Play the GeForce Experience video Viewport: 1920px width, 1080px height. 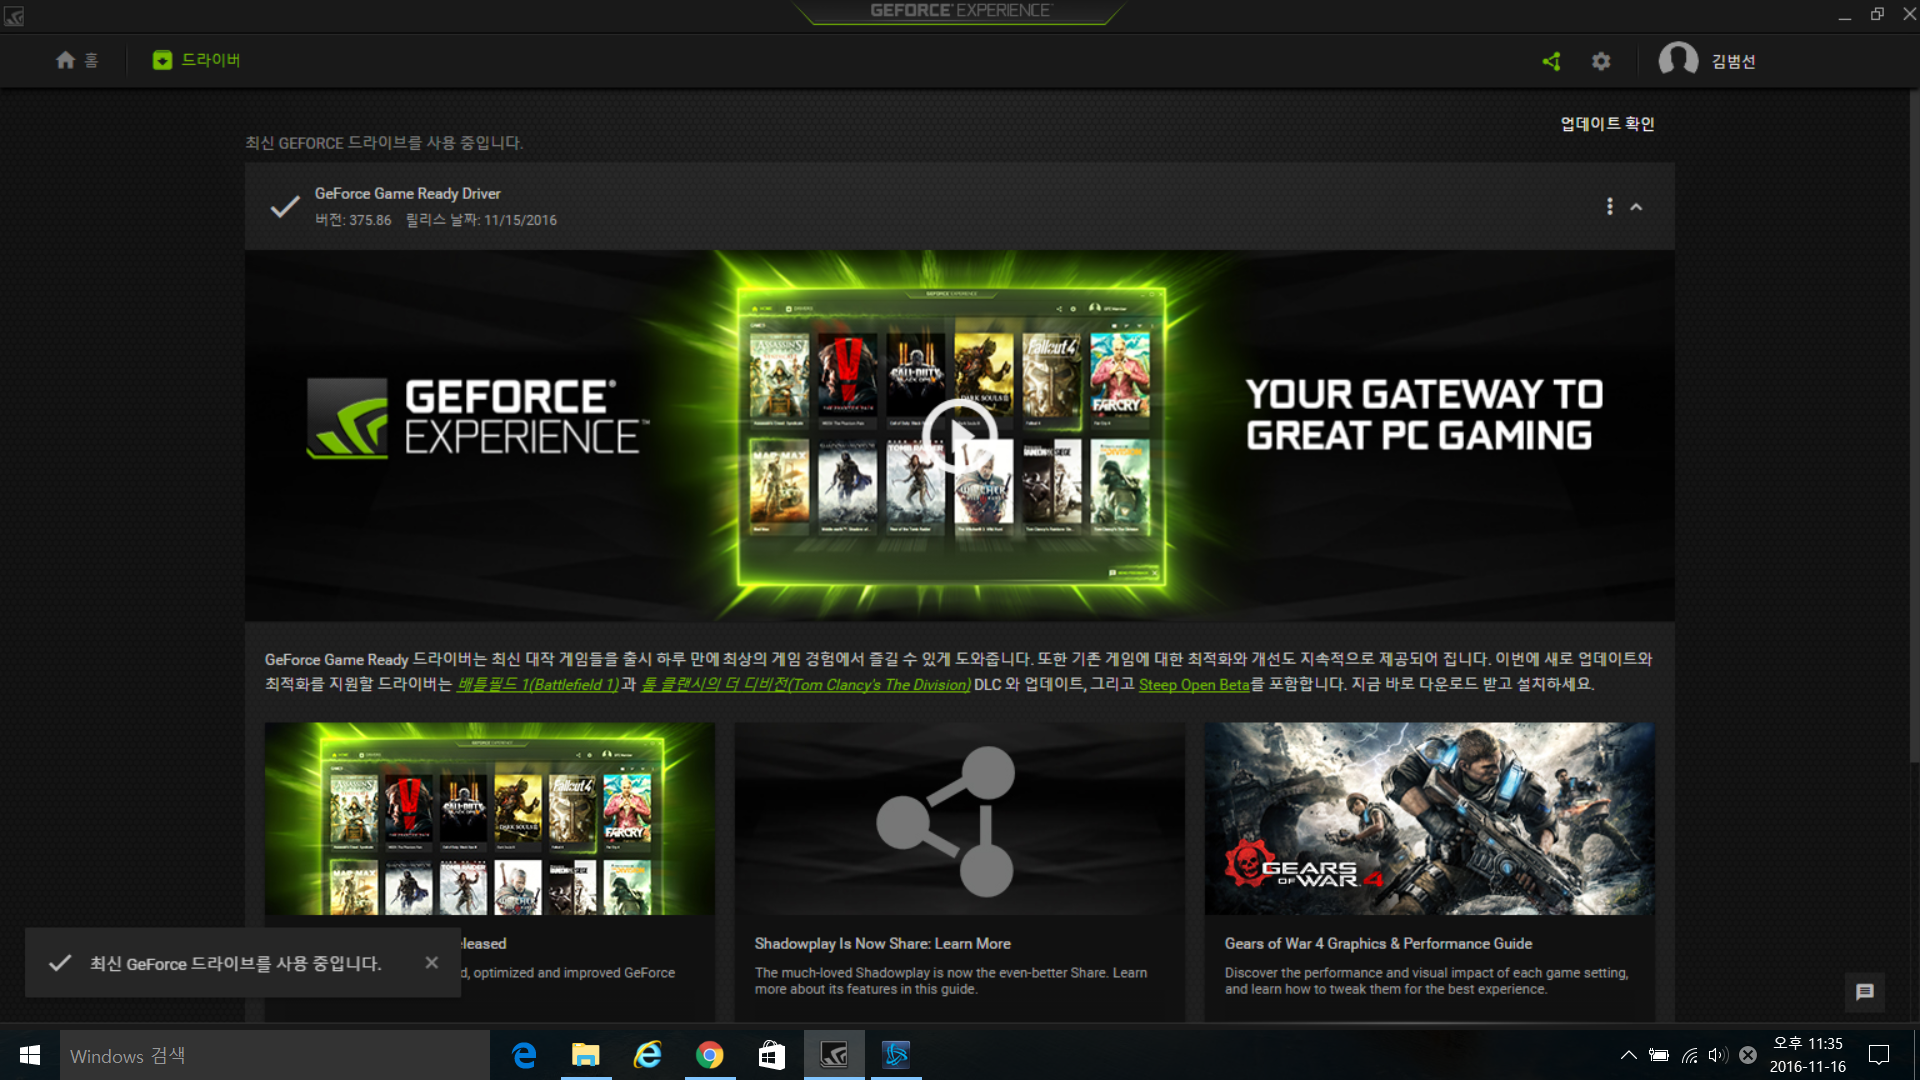(x=959, y=436)
